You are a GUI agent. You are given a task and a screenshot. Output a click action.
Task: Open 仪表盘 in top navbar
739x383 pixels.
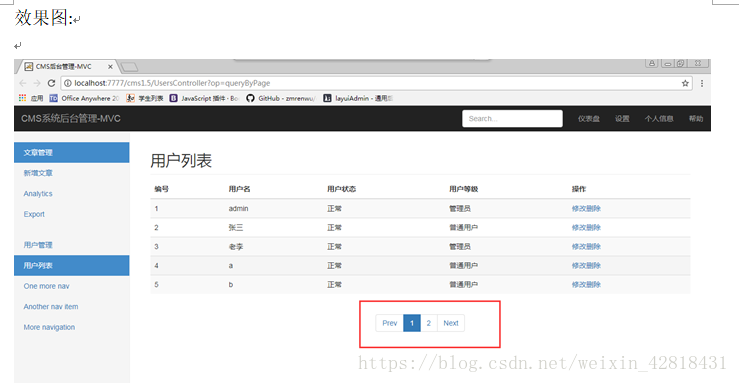tap(589, 119)
